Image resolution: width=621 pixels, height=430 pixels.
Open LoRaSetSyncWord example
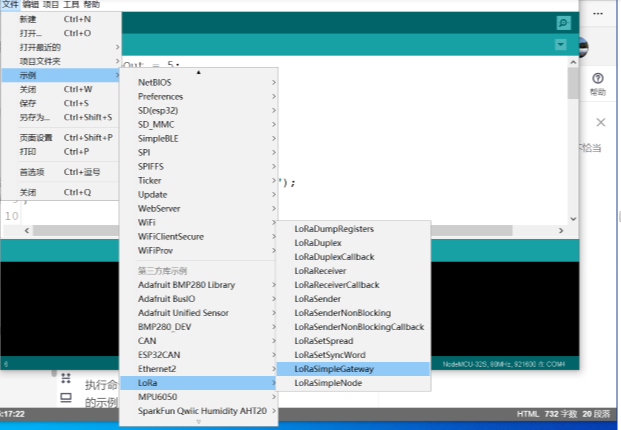(353, 355)
